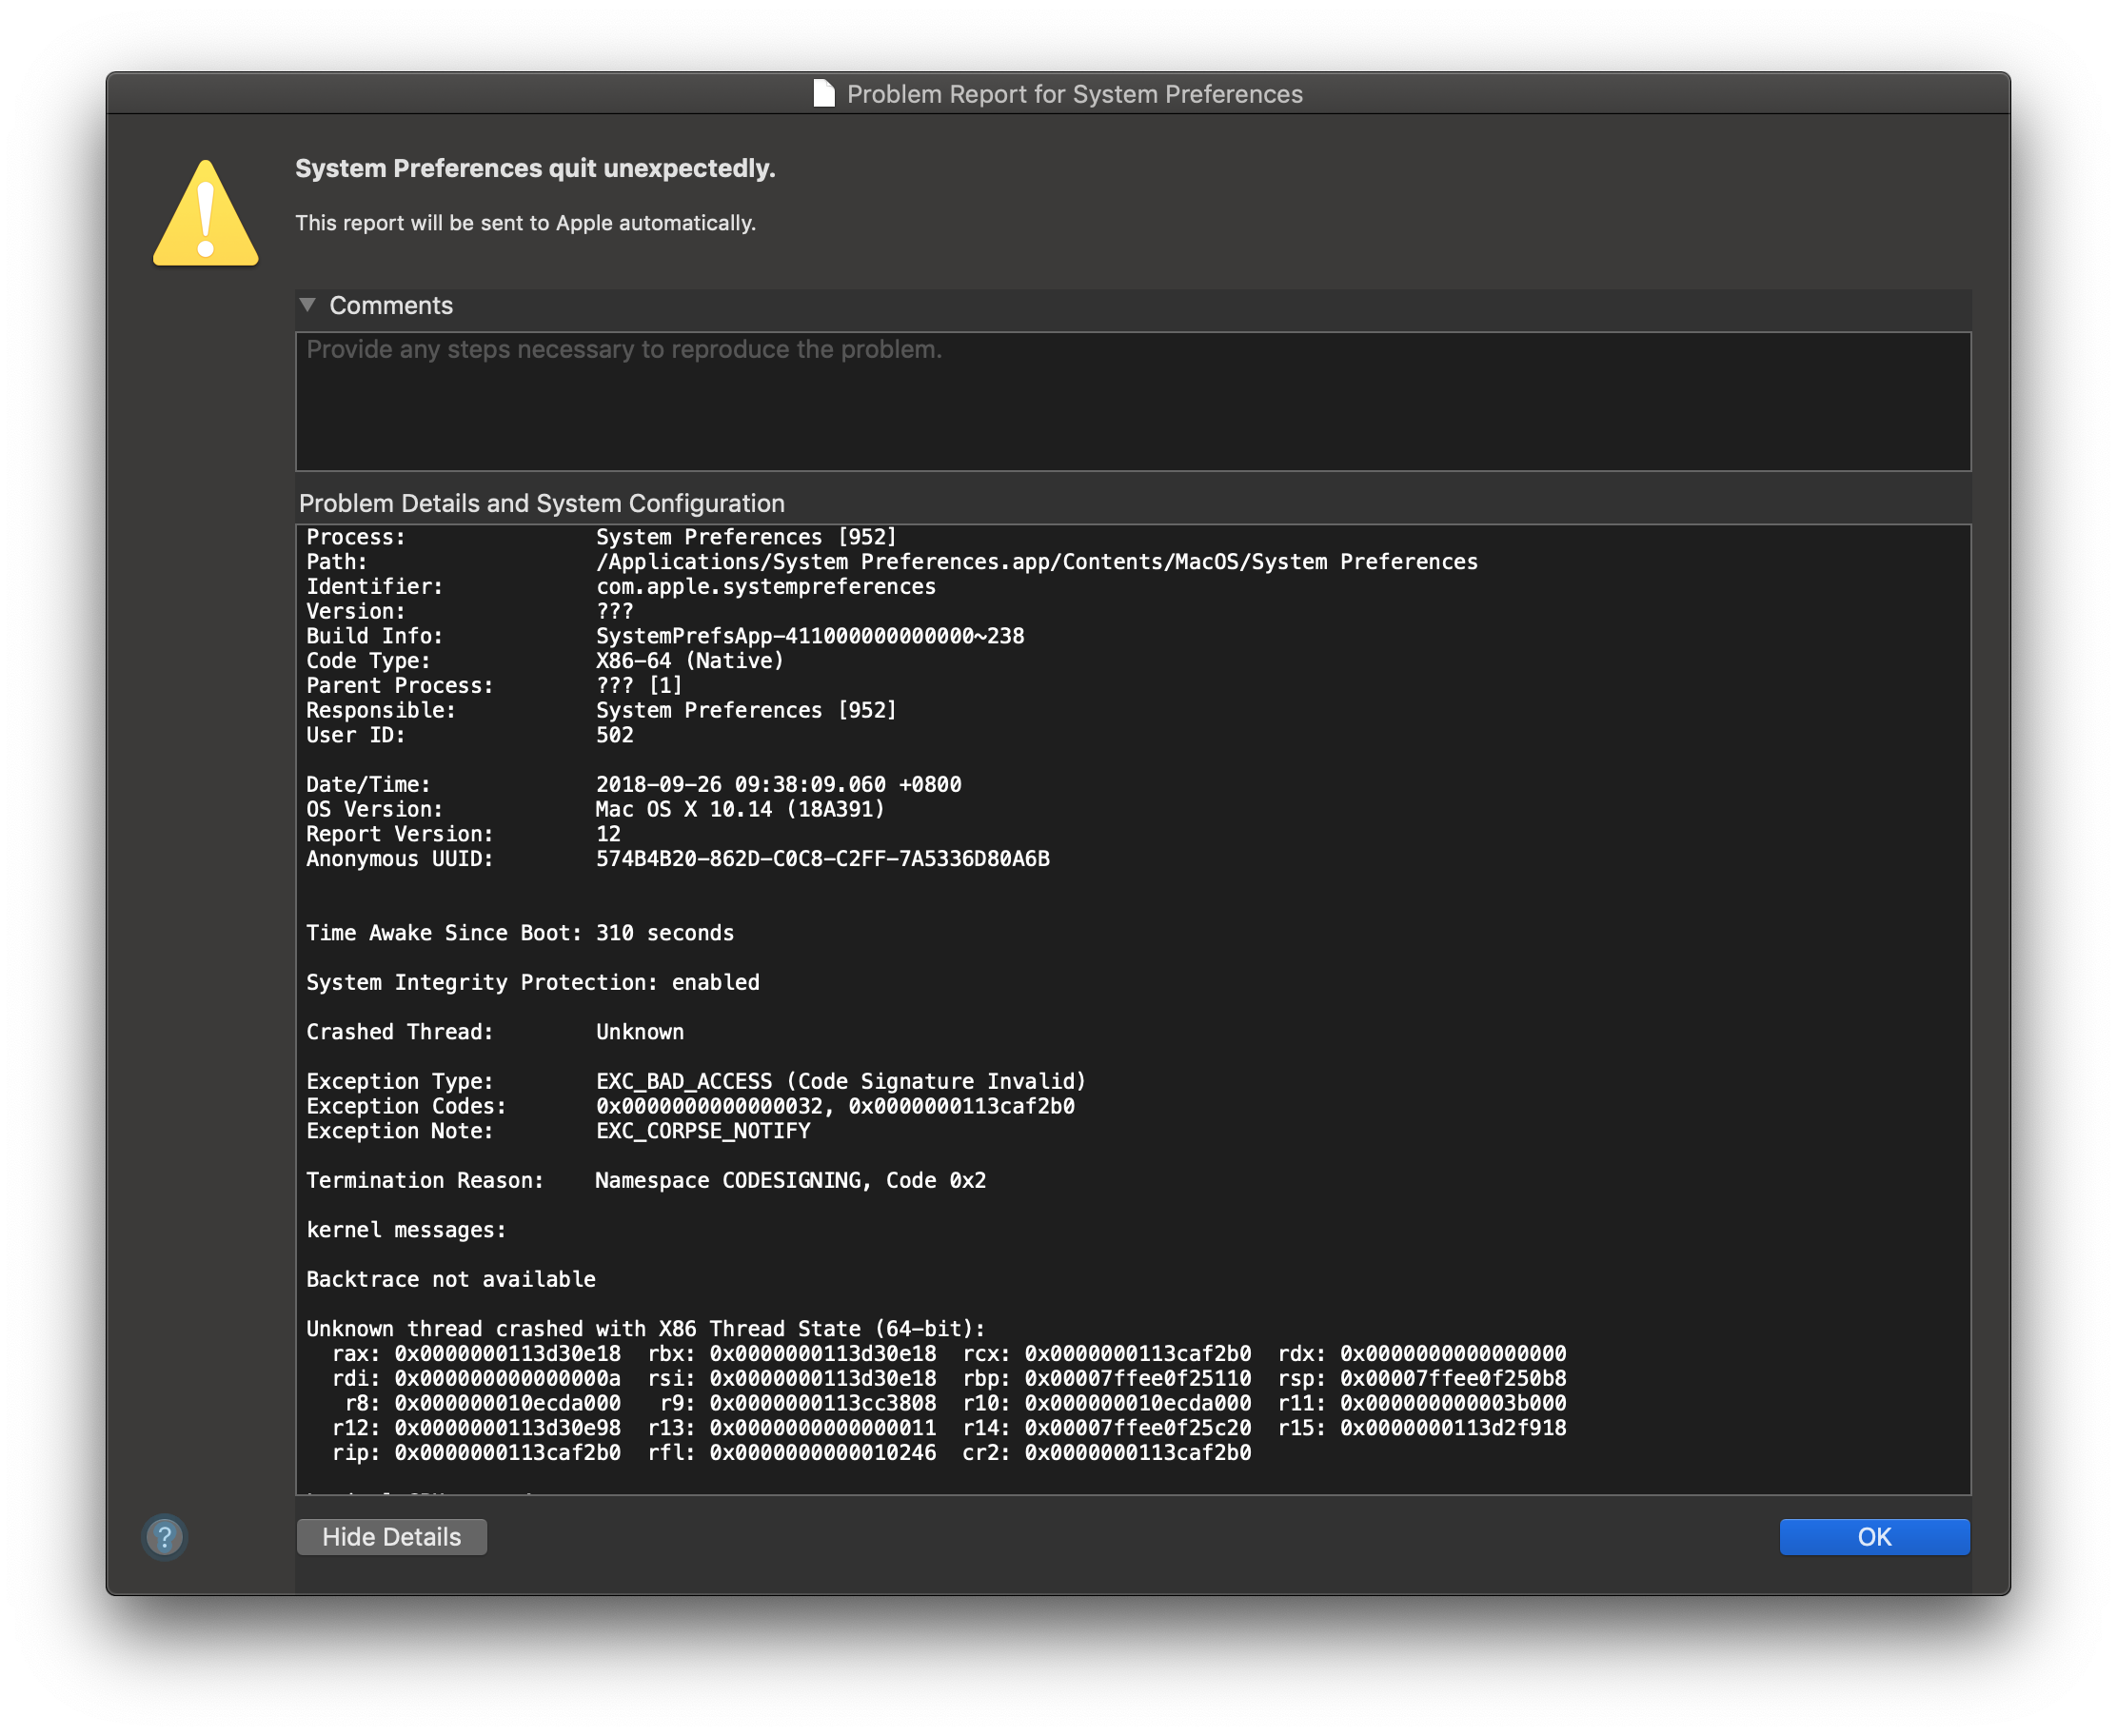Click the document icon in title bar

[x=823, y=94]
